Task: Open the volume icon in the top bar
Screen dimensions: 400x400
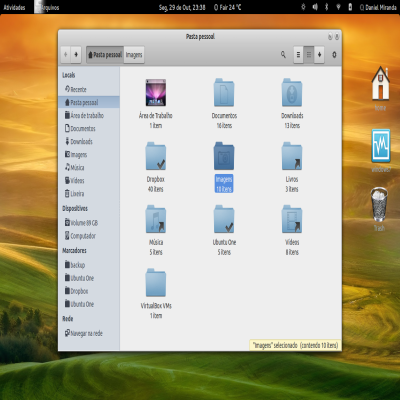Action: click(315, 7)
